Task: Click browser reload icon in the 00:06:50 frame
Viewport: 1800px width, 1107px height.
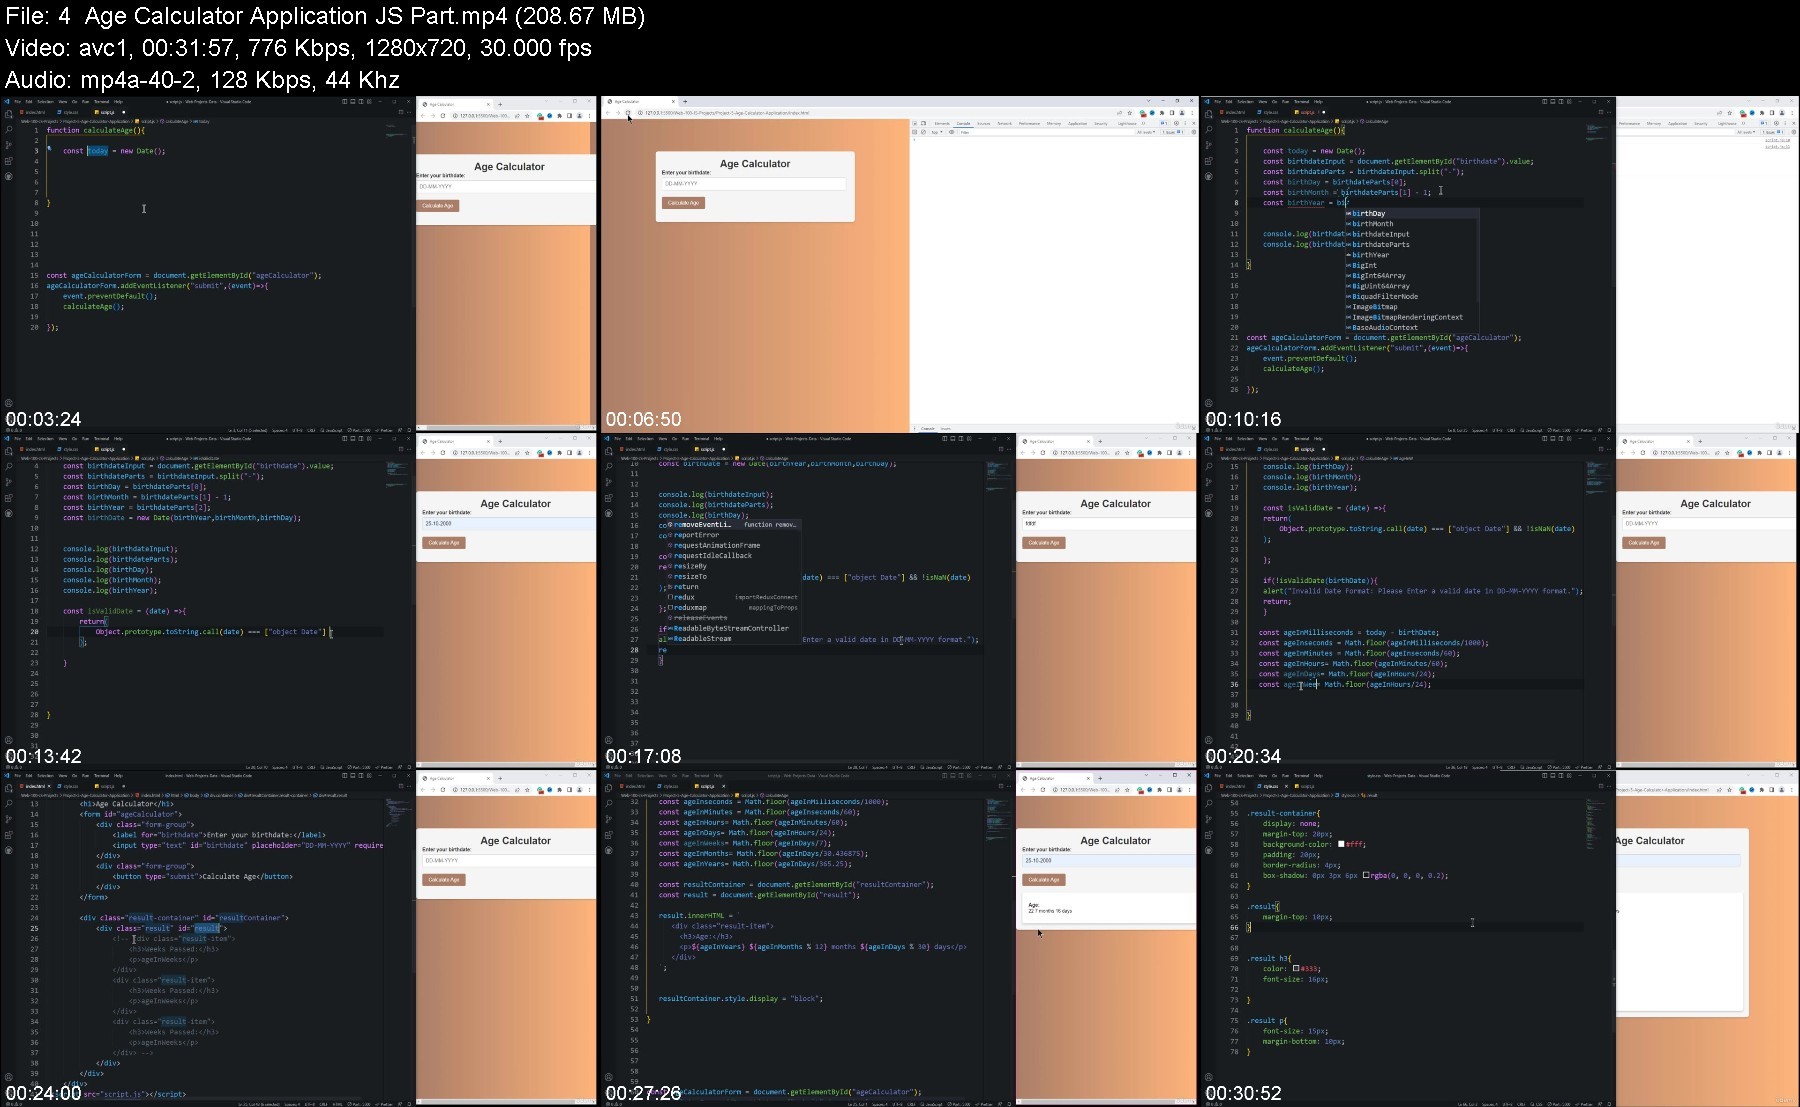Action: 628,113
